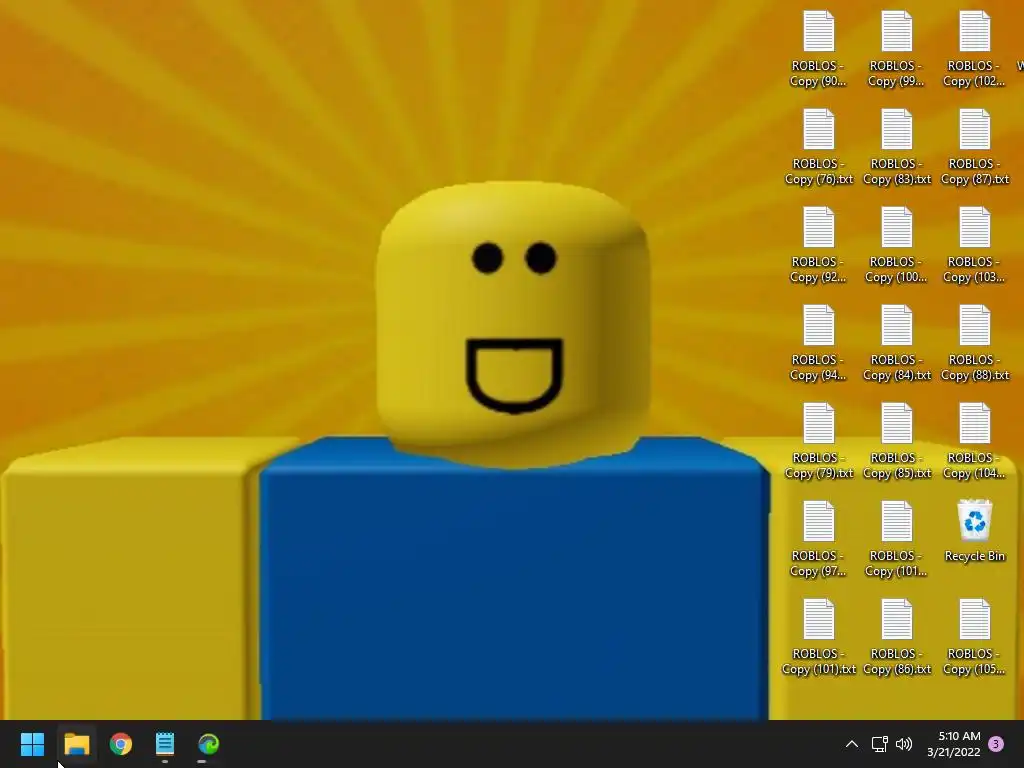This screenshot has width=1024, height=768.
Task: Select ROBLOS - Copy (101).txt file
Action: click(818, 637)
